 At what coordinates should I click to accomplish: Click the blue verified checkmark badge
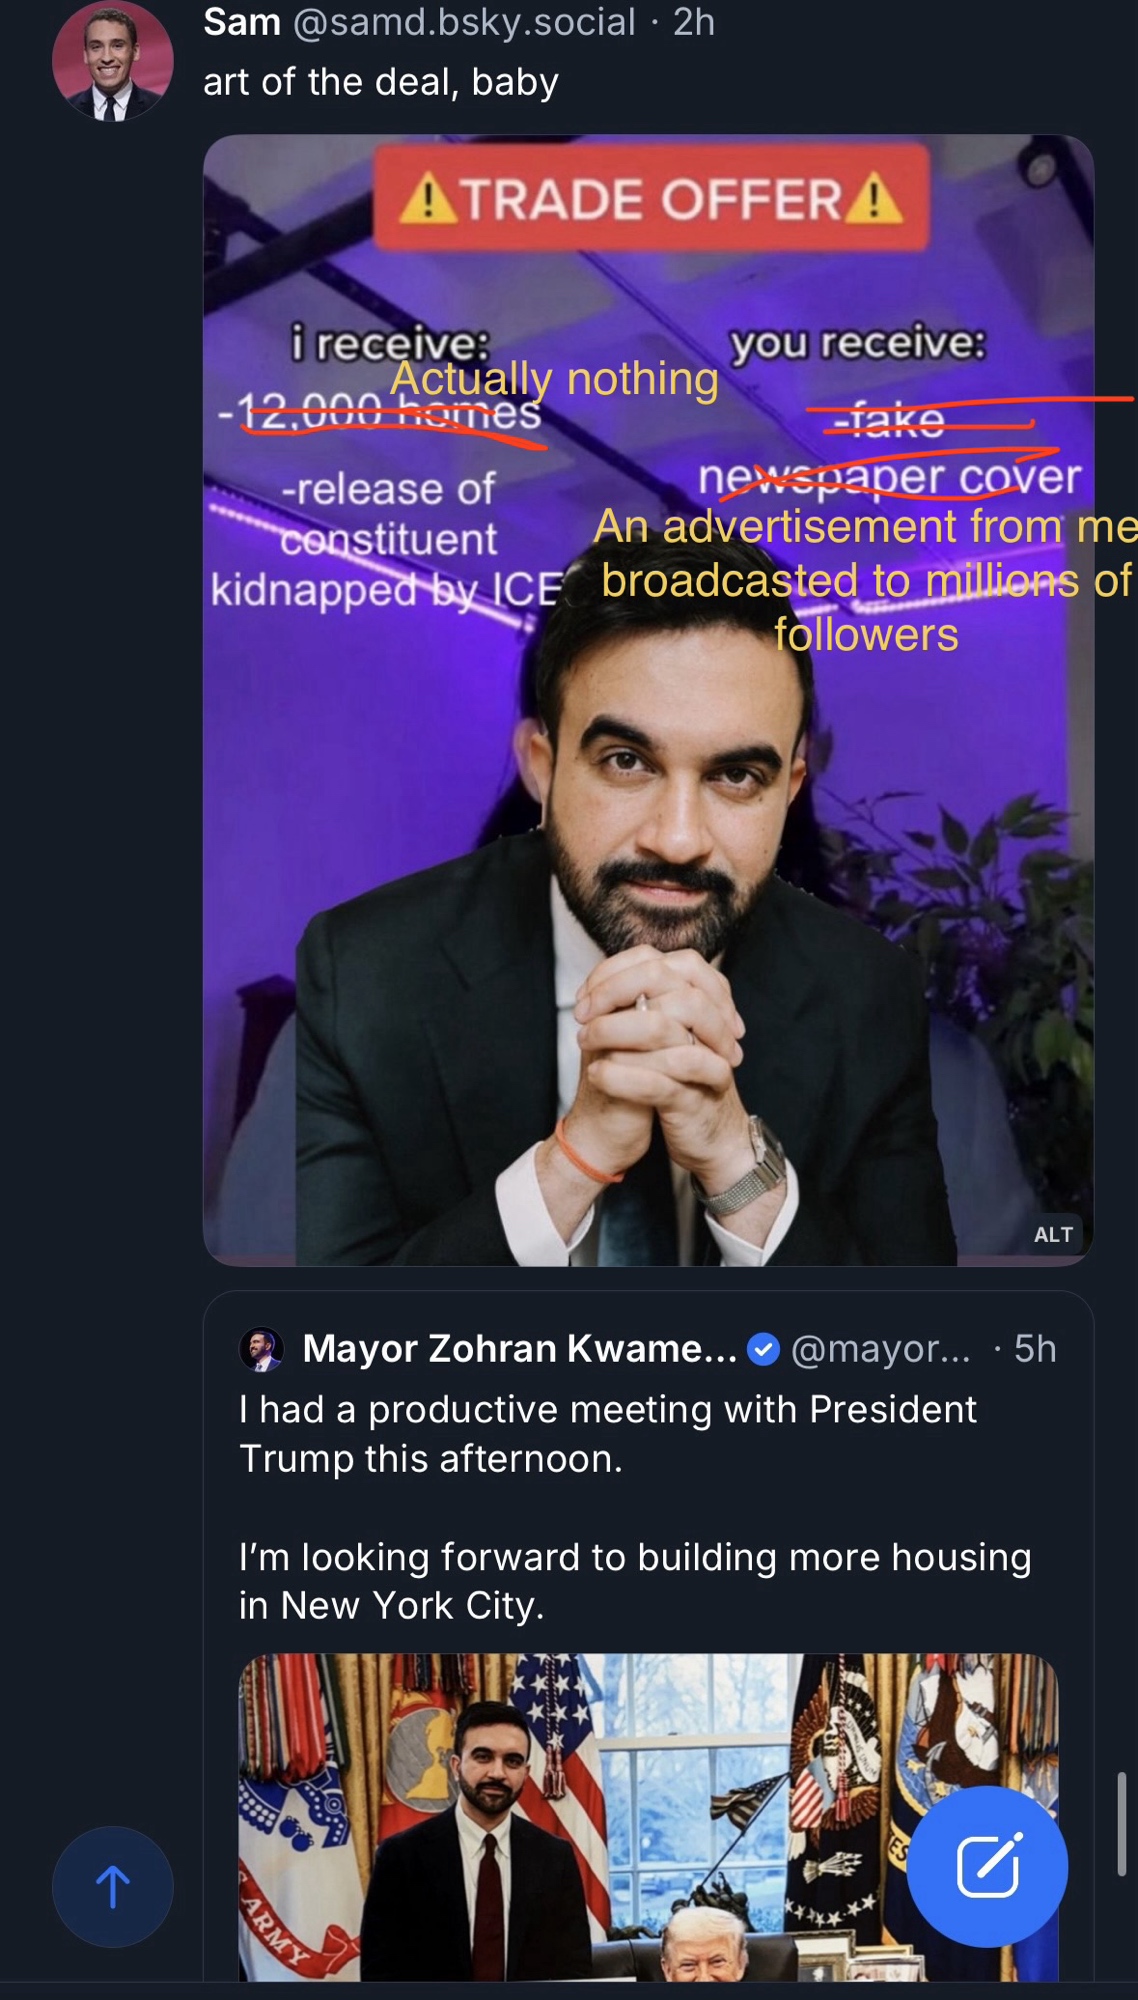[x=764, y=1349]
